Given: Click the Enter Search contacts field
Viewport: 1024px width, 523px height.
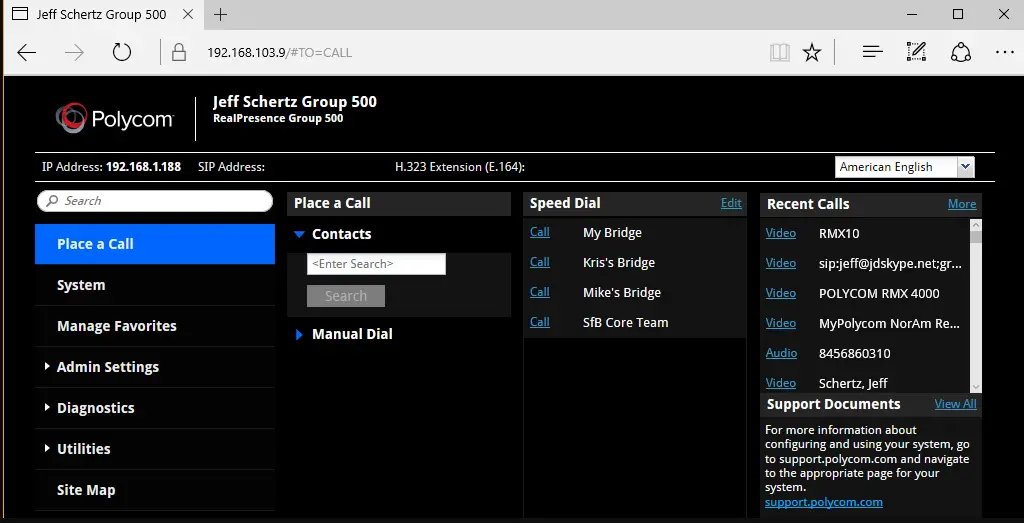Looking at the screenshot, I should (x=376, y=264).
